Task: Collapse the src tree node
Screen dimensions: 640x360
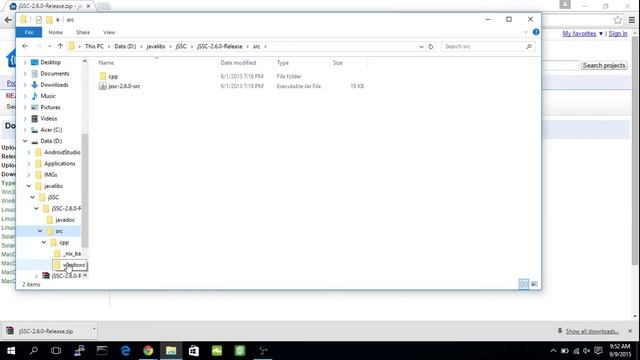Action: (x=40, y=231)
